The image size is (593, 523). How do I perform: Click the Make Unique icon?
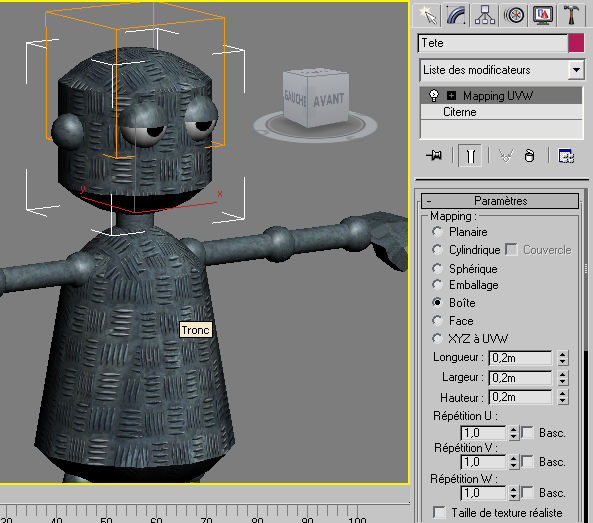coord(506,155)
